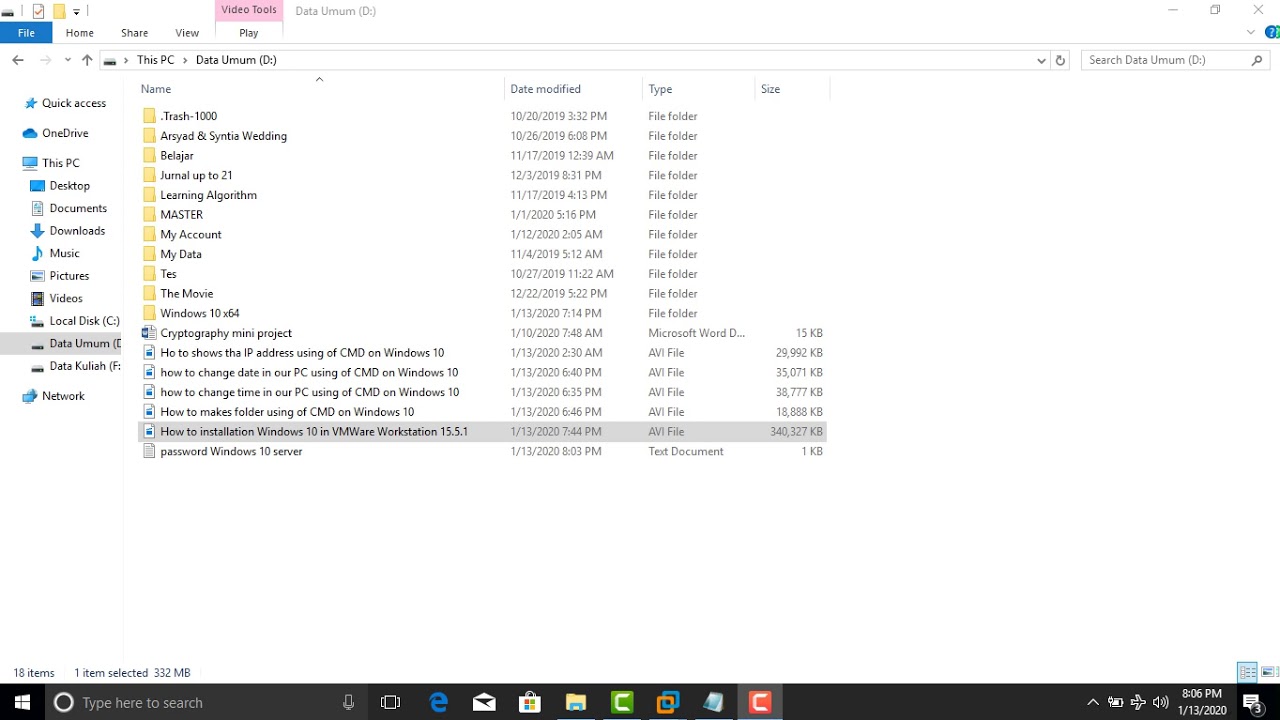Click the taskbar search box
The width and height of the screenshot is (1280, 720).
[207, 702]
